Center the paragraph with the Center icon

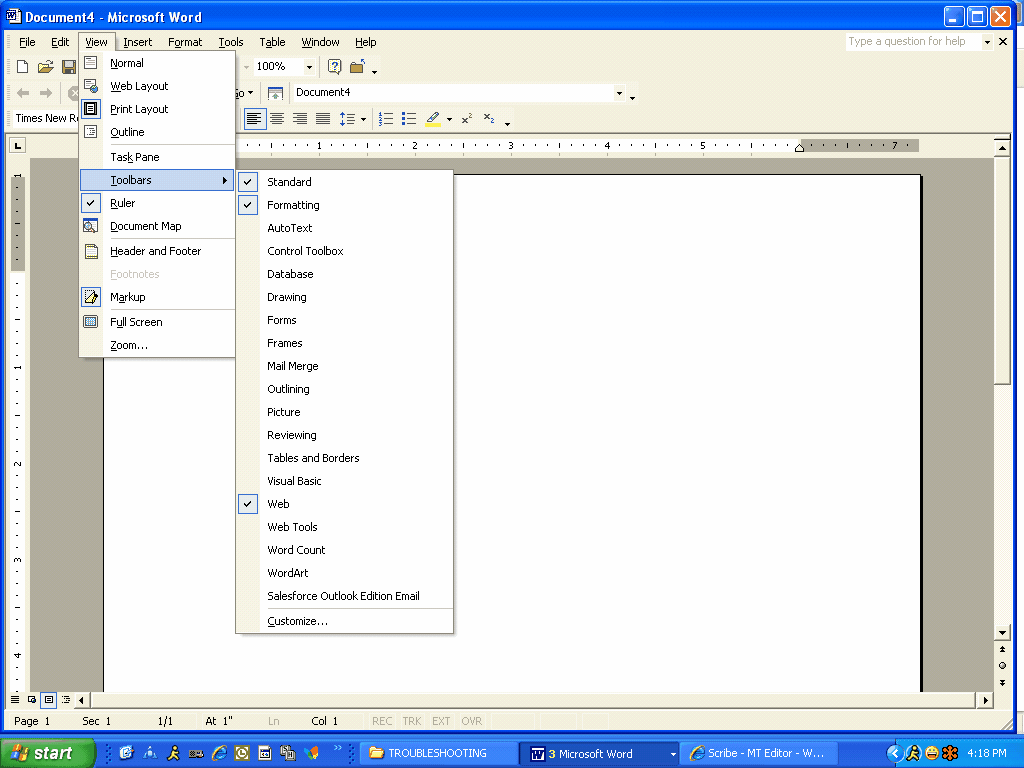point(277,119)
